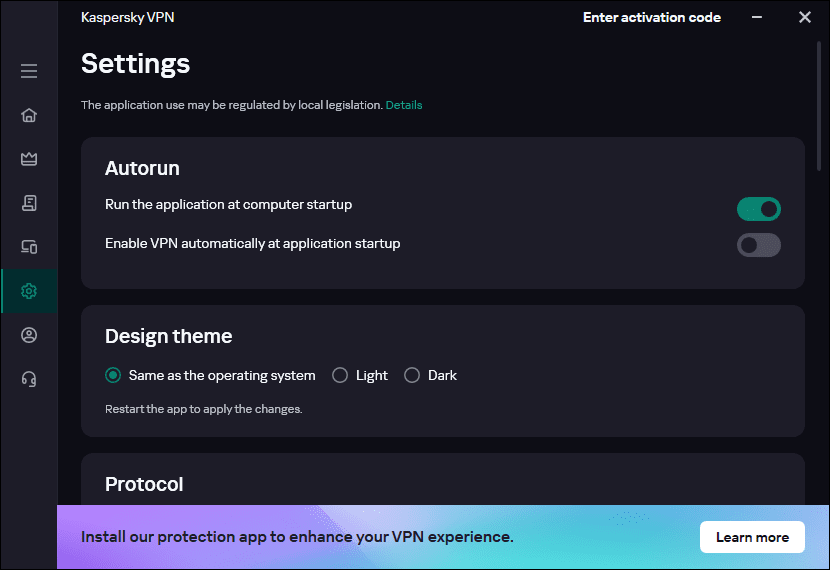The height and width of the screenshot is (570, 830).
Task: Close the Kaspersky VPN window
Action: pos(805,17)
